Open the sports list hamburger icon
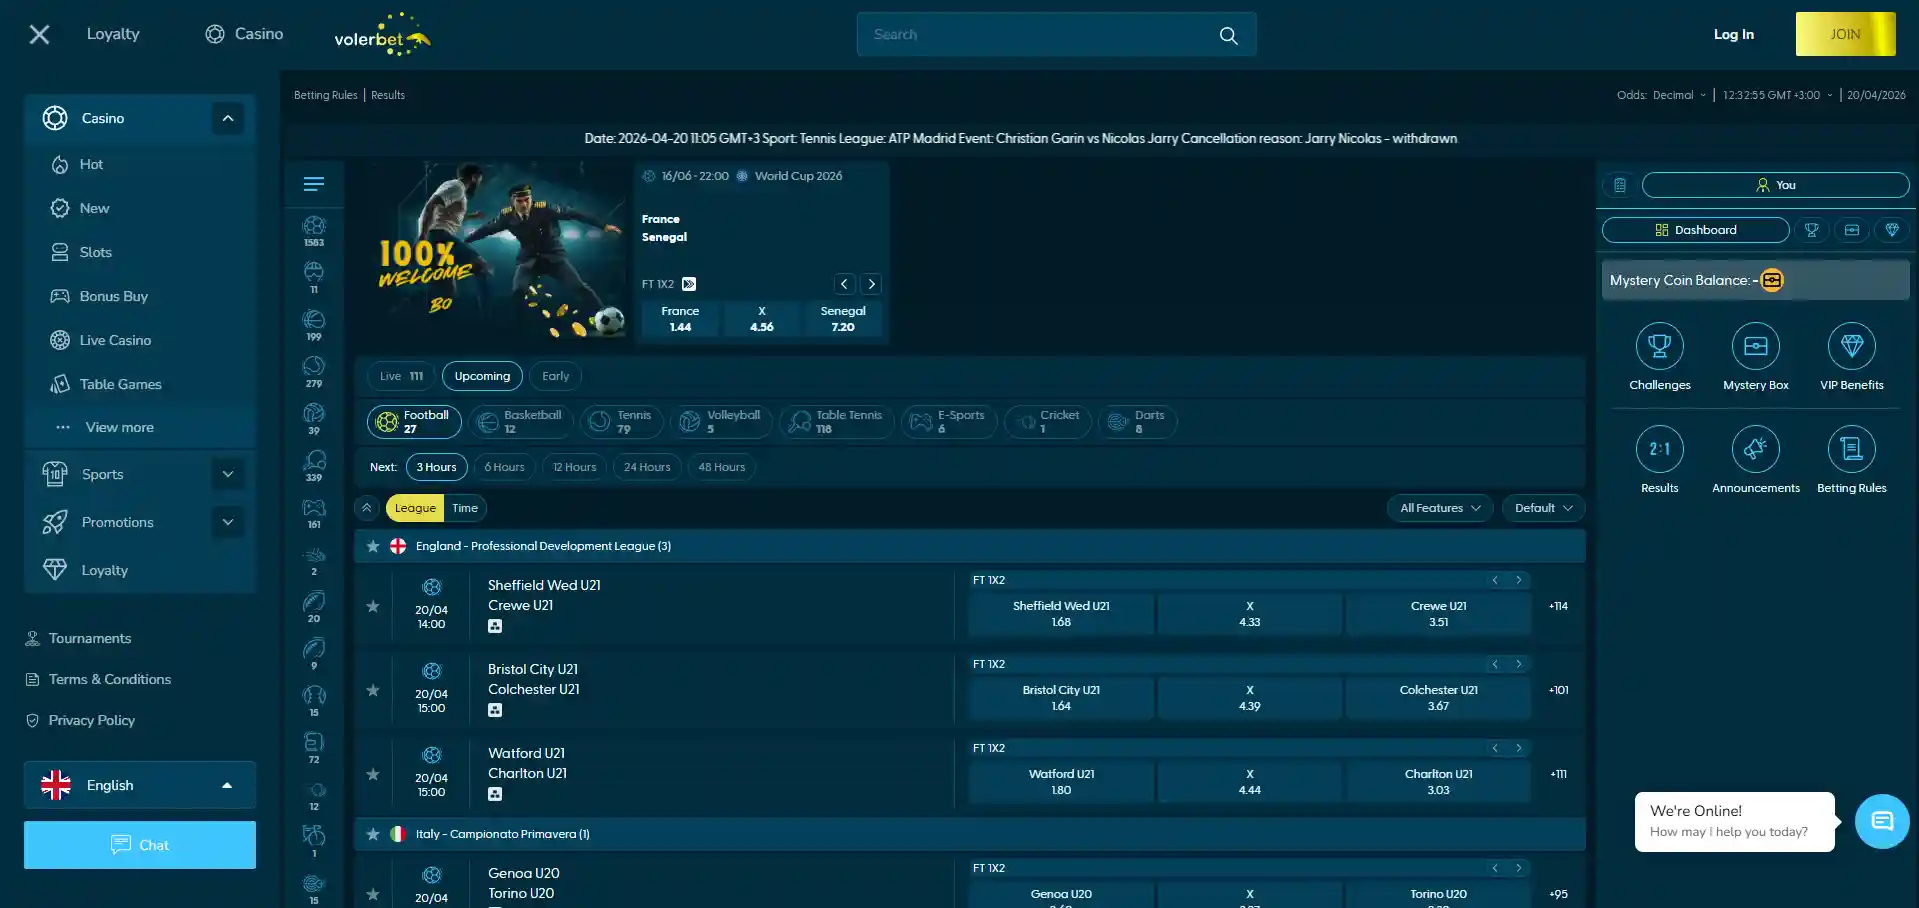This screenshot has height=908, width=1919. (313, 184)
